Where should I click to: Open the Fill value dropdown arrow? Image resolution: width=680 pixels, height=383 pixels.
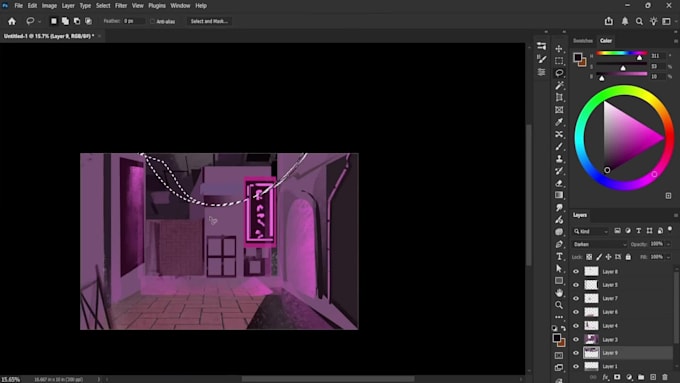(668, 257)
